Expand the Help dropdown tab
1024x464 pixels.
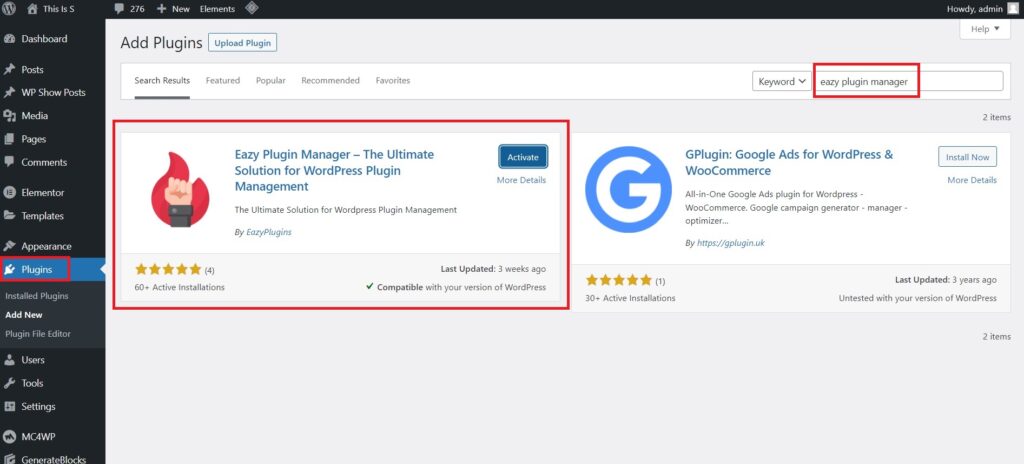985,29
